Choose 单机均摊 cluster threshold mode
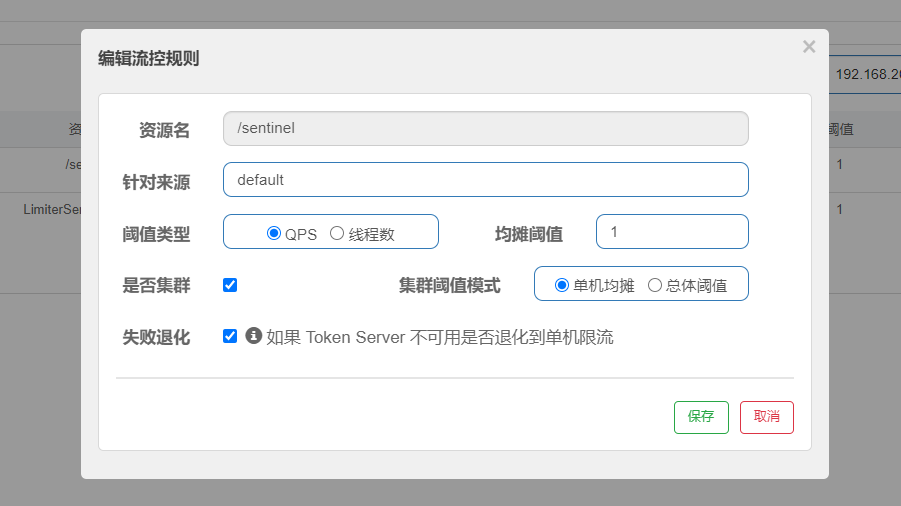The image size is (901, 506). click(x=562, y=285)
